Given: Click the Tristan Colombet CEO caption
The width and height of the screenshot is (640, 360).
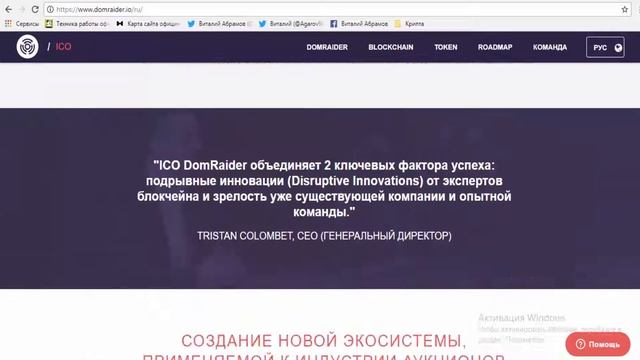Looking at the screenshot, I should (324, 236).
